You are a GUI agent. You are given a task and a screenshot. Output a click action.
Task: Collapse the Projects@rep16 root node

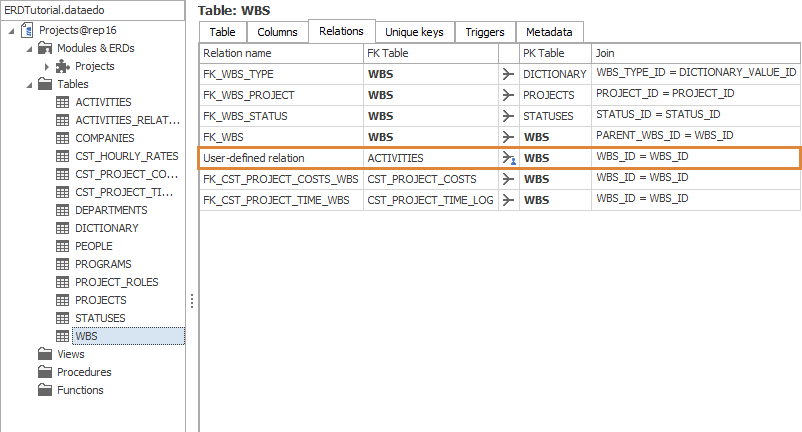[x=10, y=30]
